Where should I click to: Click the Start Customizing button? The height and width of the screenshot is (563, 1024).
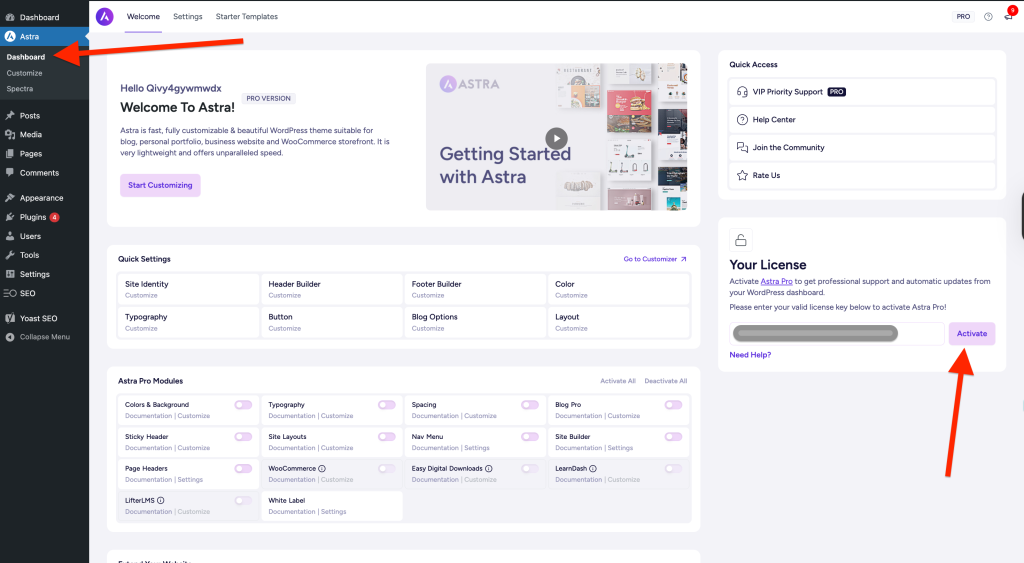(x=160, y=185)
